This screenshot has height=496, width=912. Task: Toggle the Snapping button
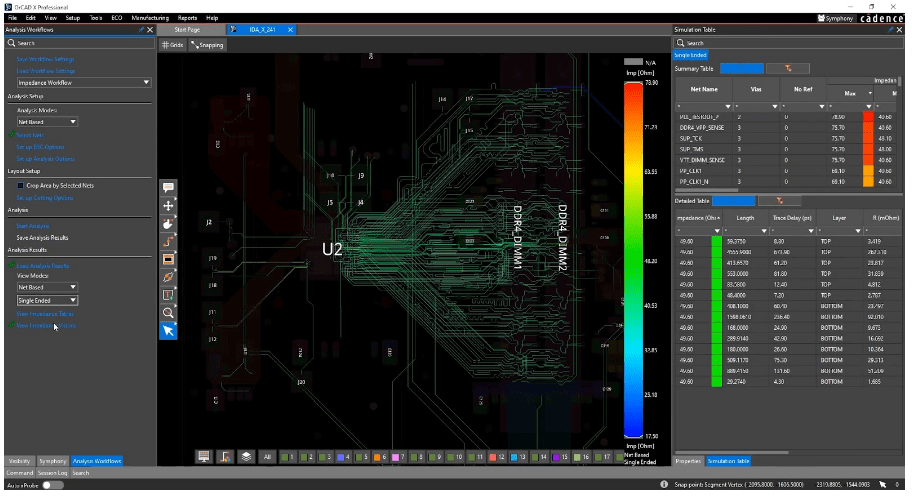(208, 45)
